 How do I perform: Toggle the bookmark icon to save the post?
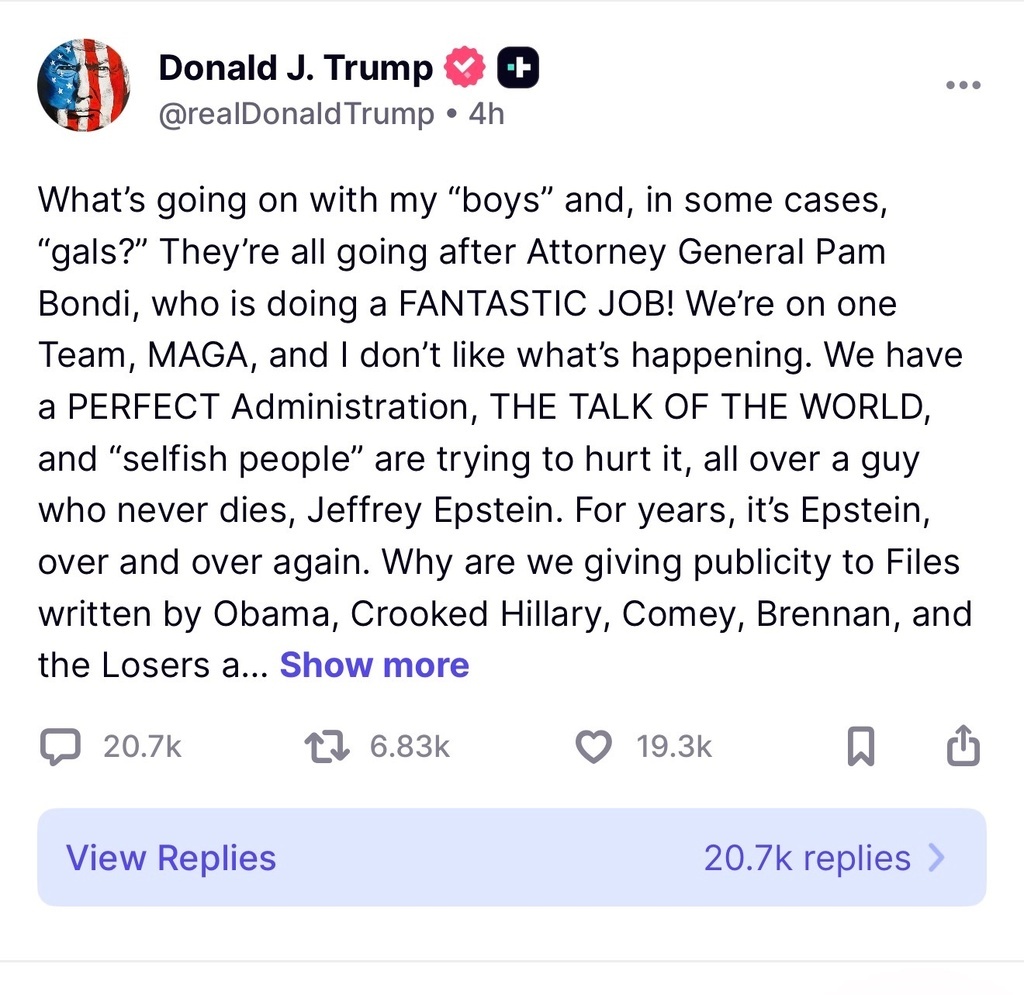(x=860, y=747)
